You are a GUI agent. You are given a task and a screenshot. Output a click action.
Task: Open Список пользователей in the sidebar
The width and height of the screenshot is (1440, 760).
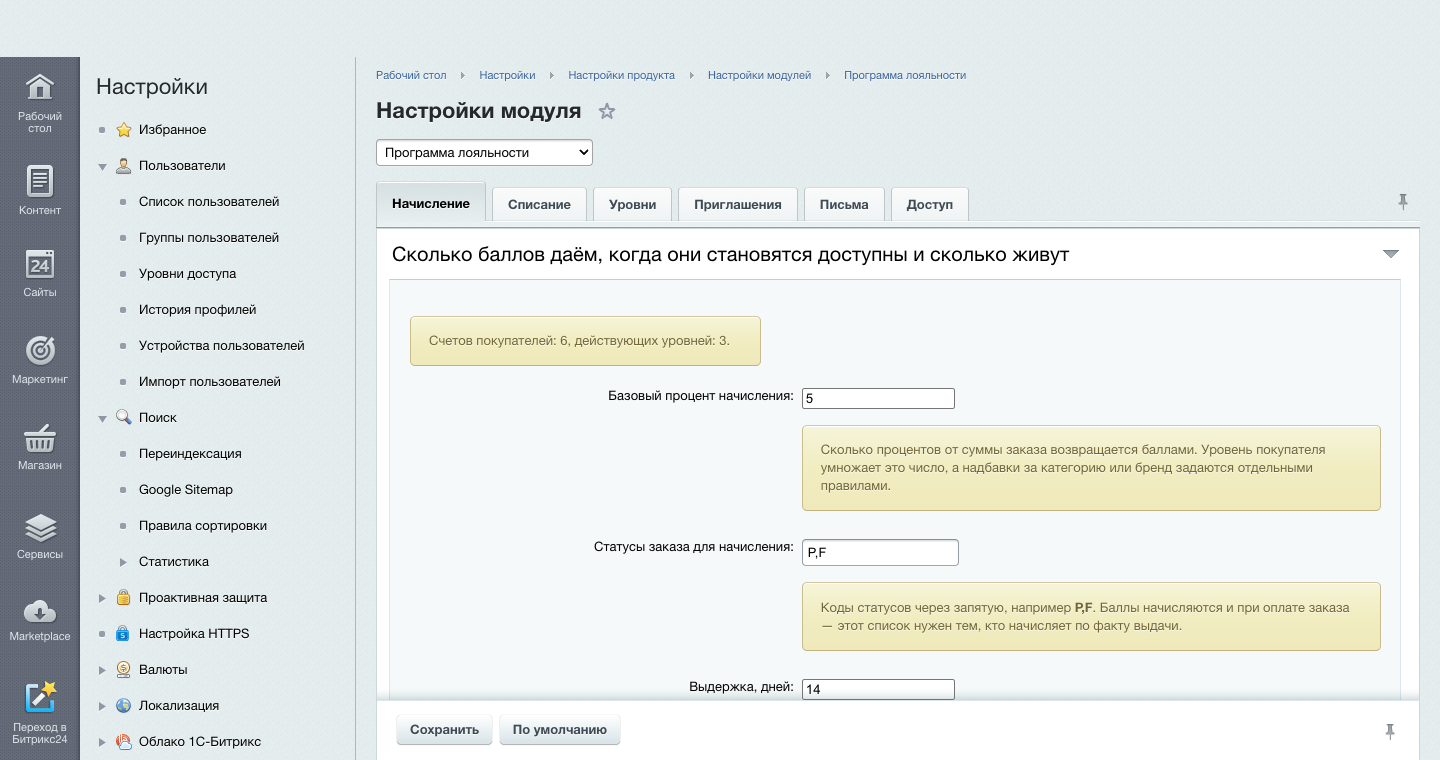point(209,202)
